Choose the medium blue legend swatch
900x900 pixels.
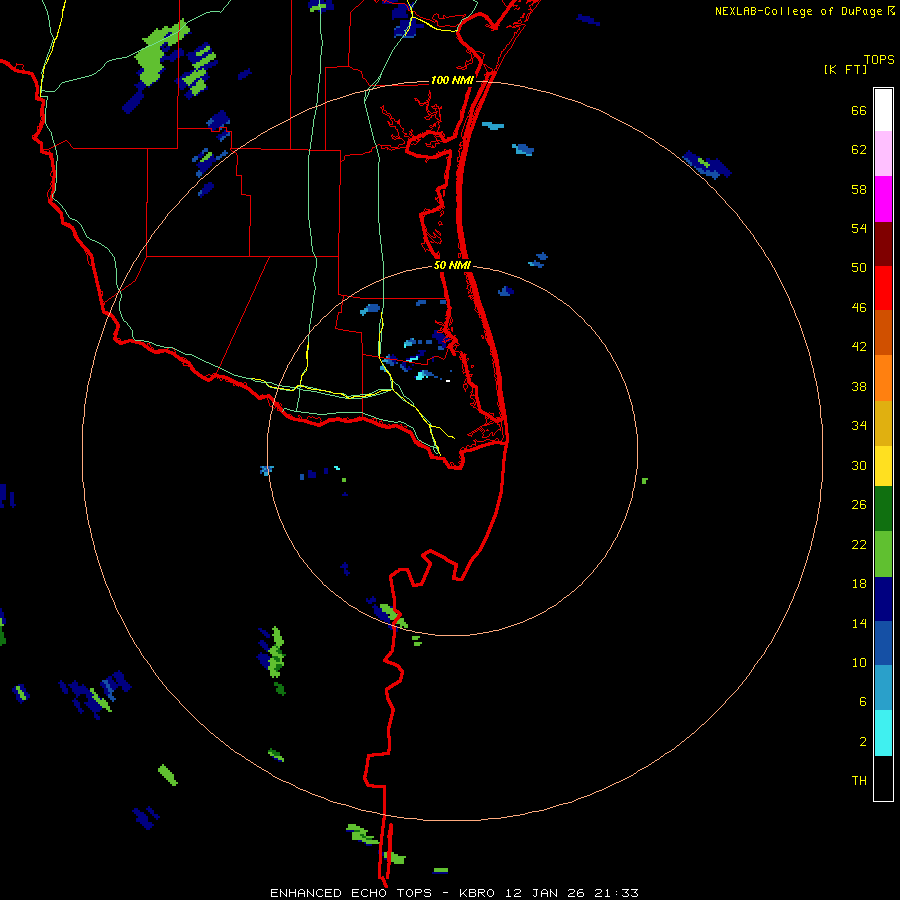tap(883, 643)
